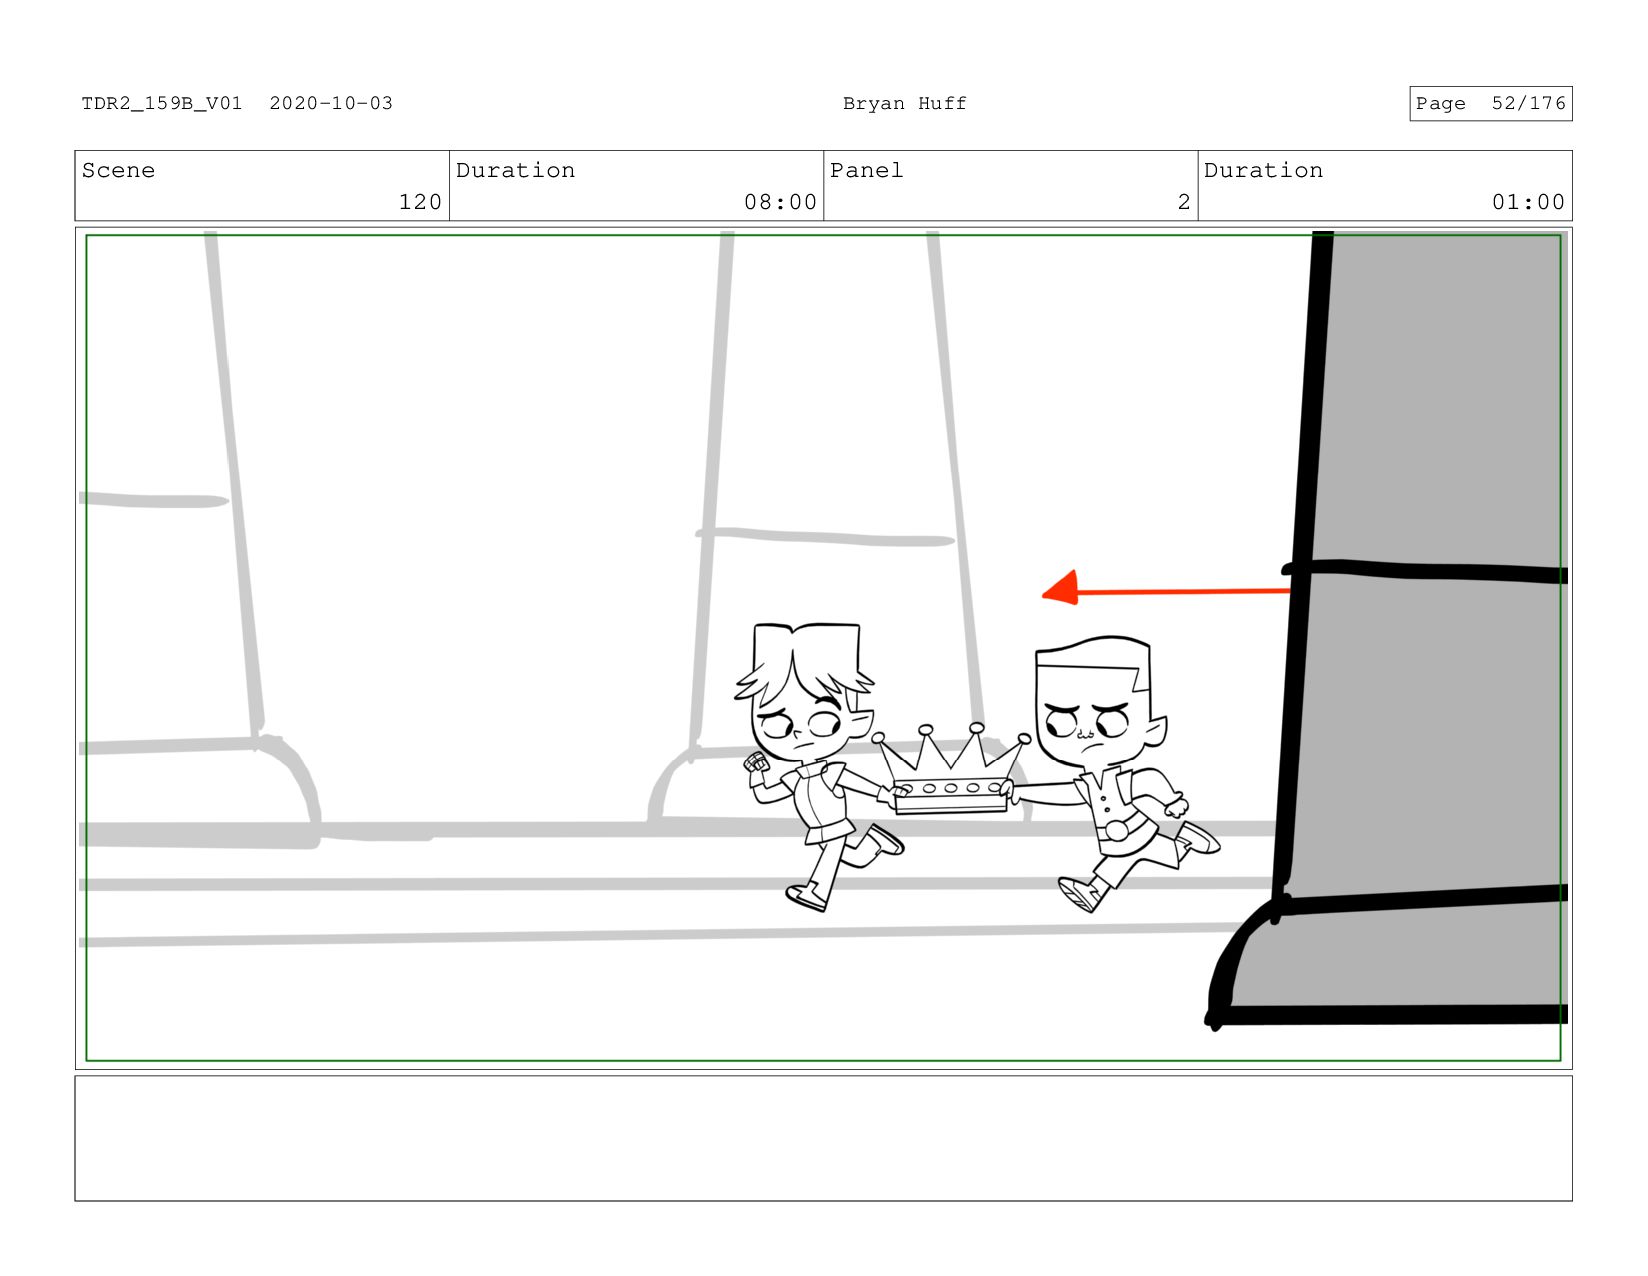This screenshot has width=1648, height=1276.
Task: Click the scene duration value 08:00
Action: (780, 202)
